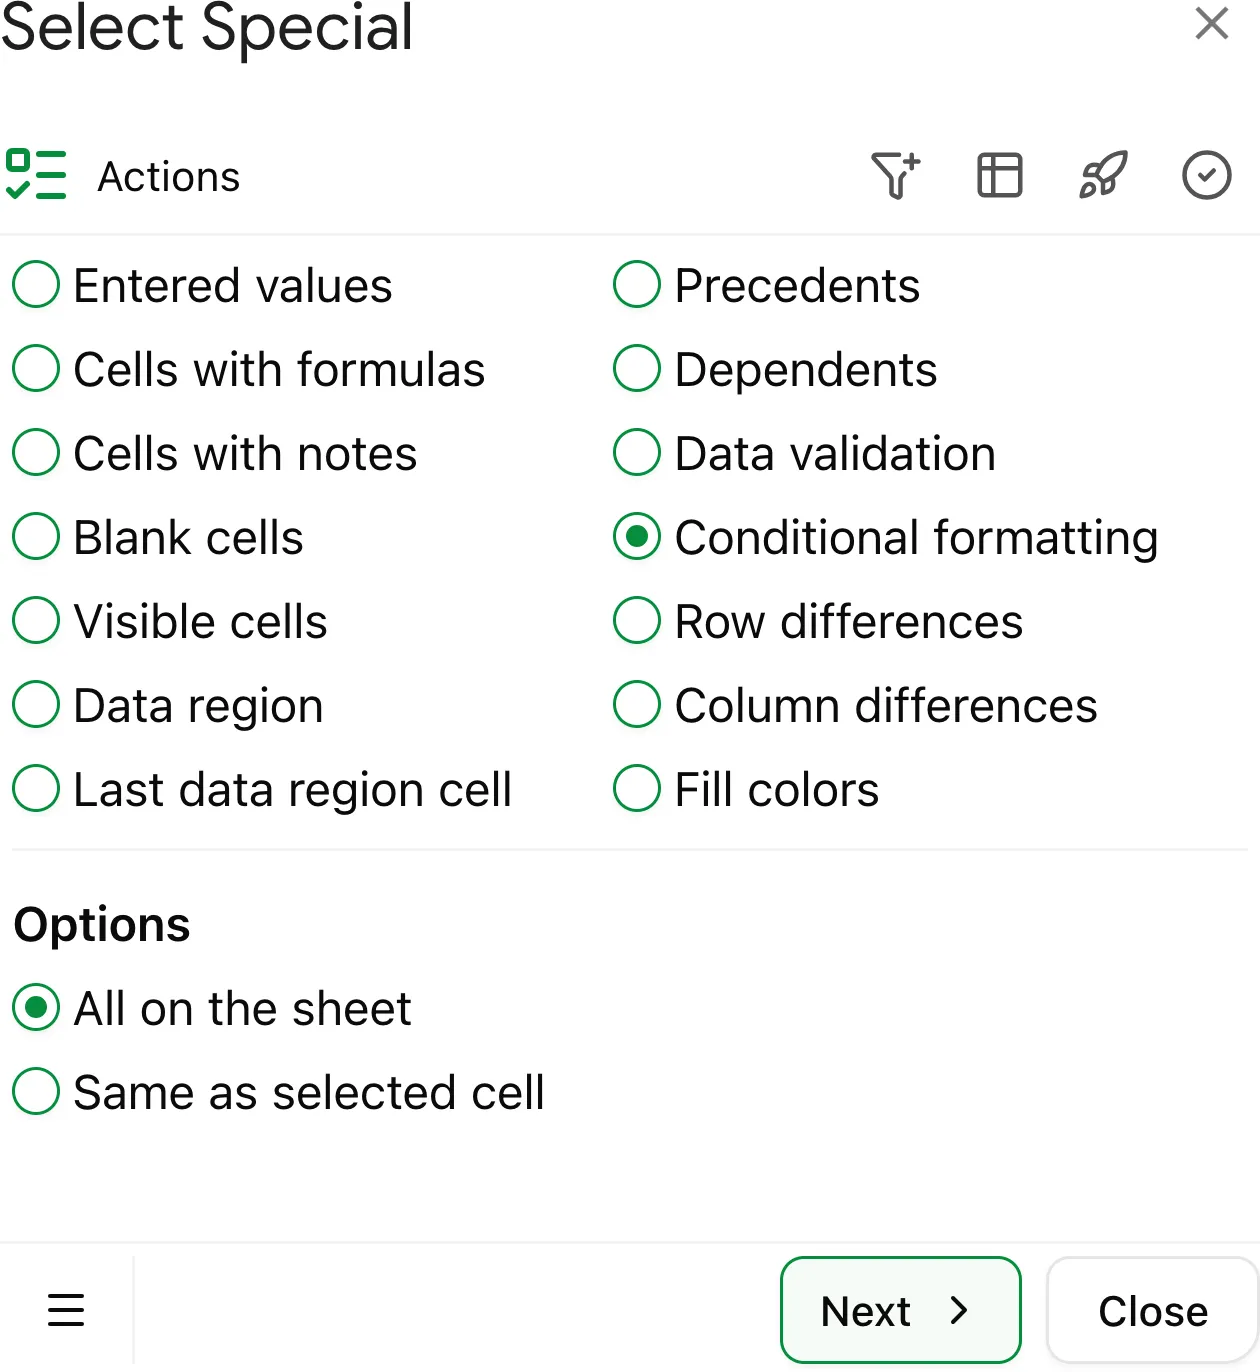This screenshot has height=1372, width=1260.
Task: Select Last data region cell
Action: tap(35, 788)
